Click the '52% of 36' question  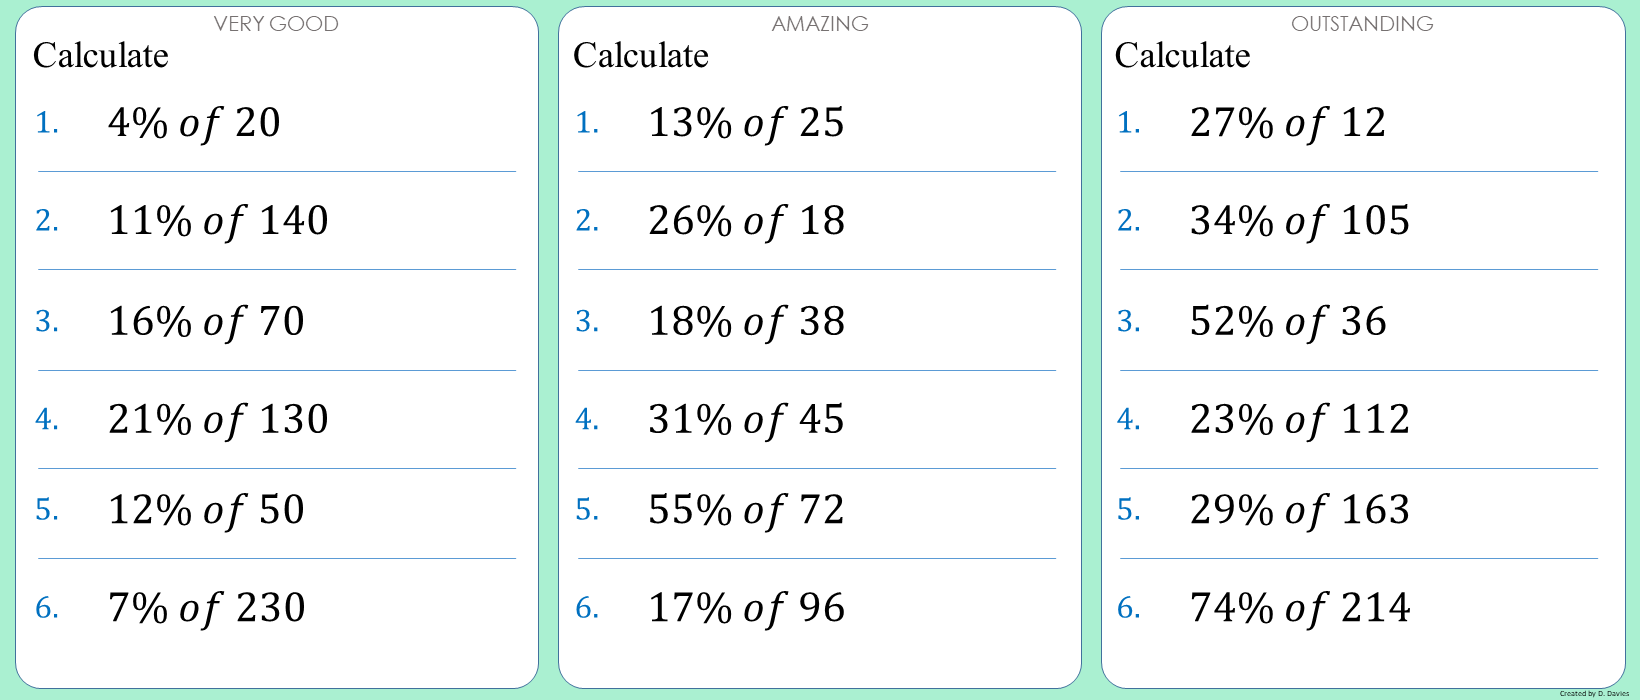pyautogui.click(x=1288, y=322)
